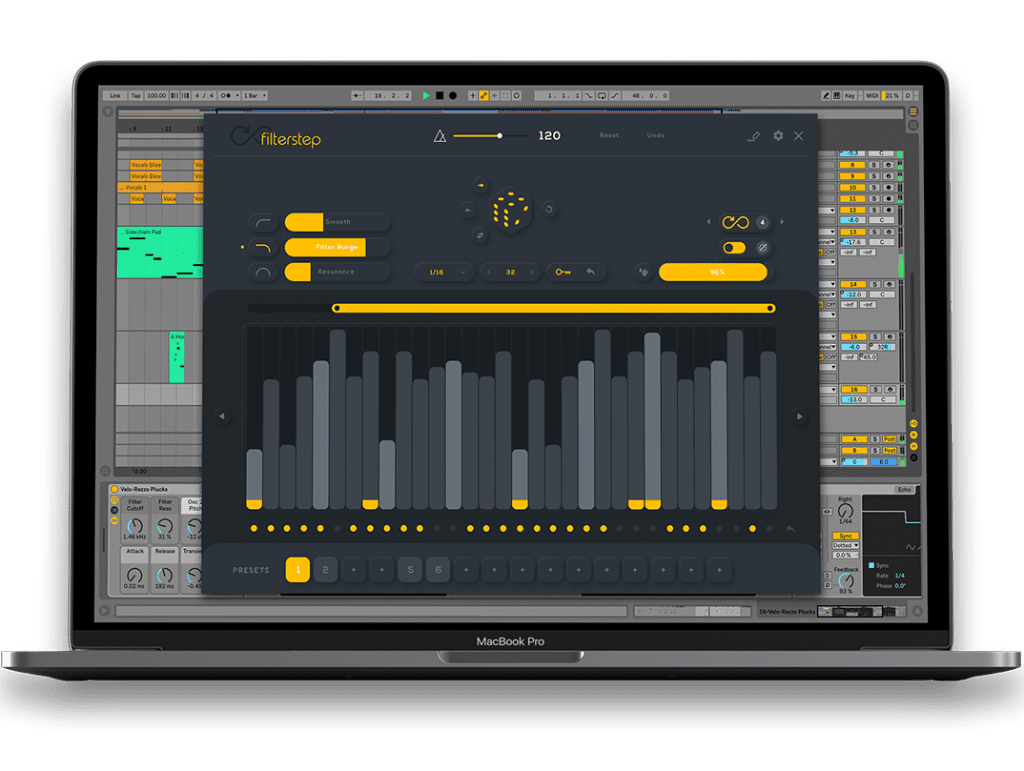
Task: Shift pattern left with arrow beside dice
Action: 468,210
